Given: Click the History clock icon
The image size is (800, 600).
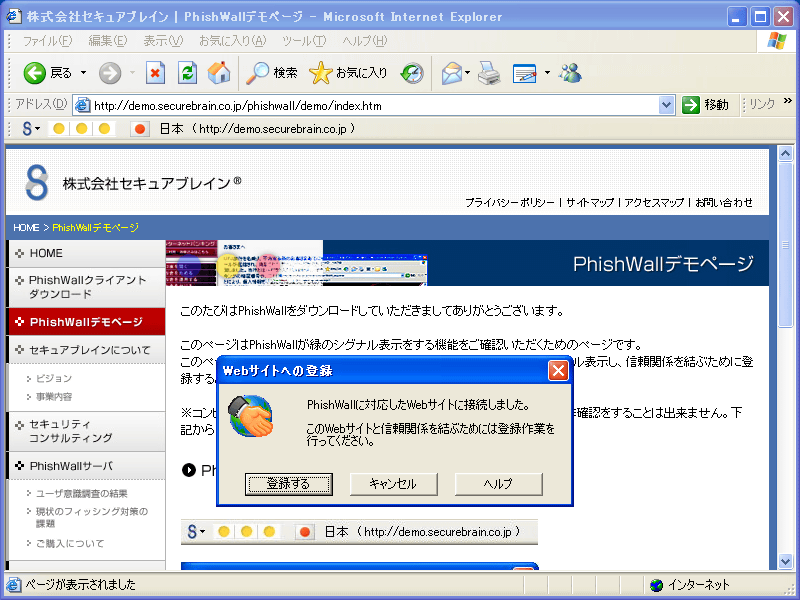Looking at the screenshot, I should point(412,73).
